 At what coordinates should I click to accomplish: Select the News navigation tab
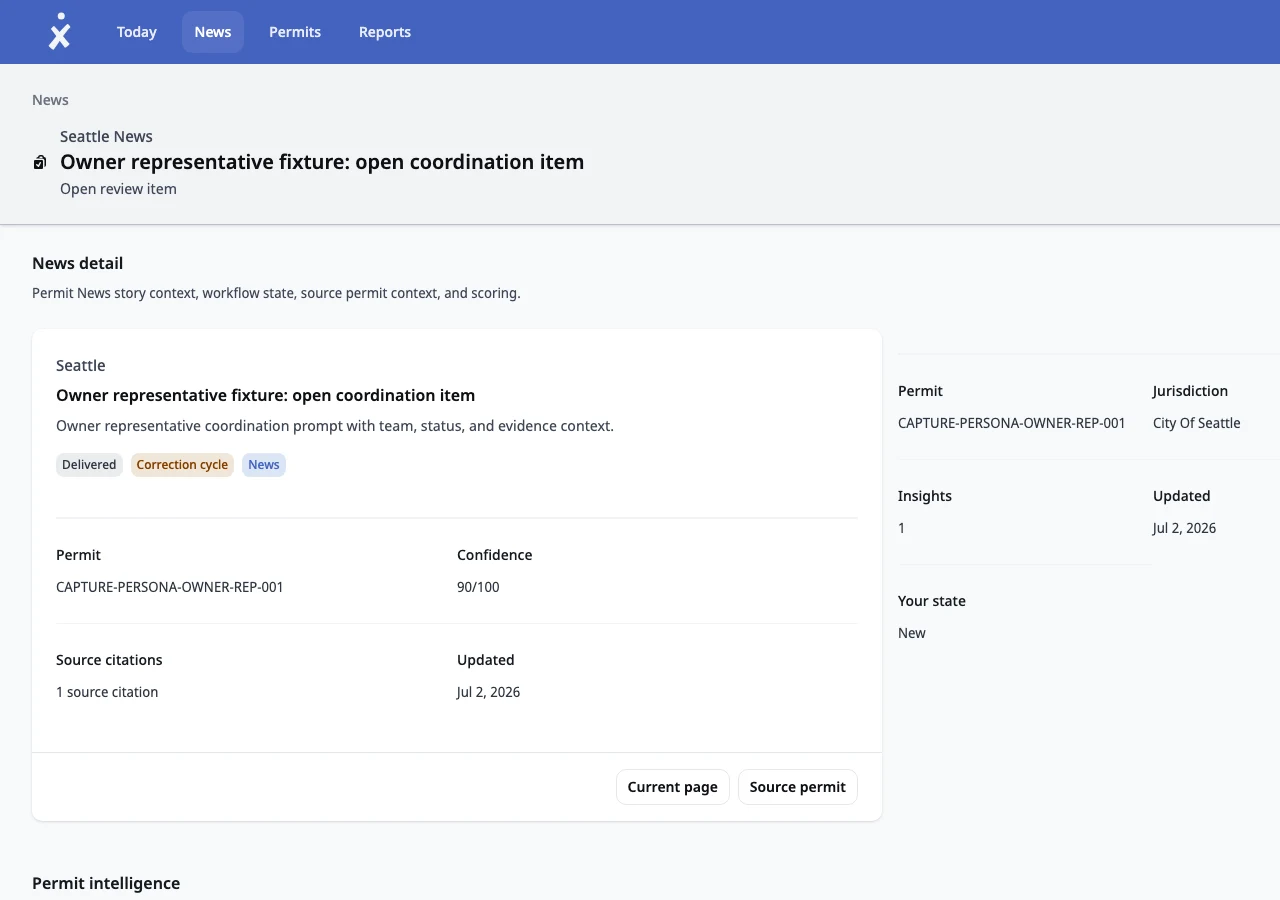[213, 32]
